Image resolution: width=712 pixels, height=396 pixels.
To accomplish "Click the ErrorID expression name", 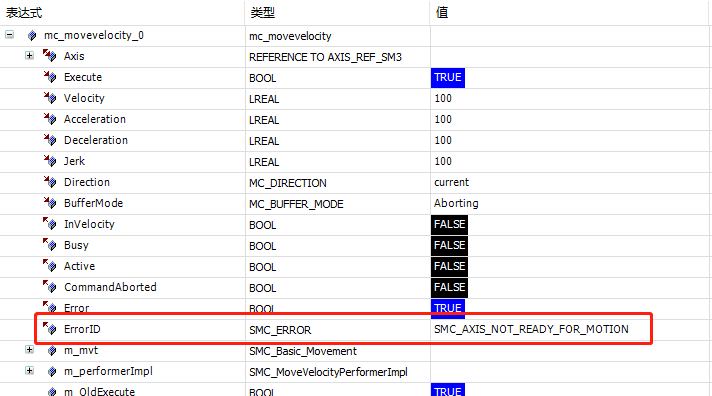I will (82, 329).
